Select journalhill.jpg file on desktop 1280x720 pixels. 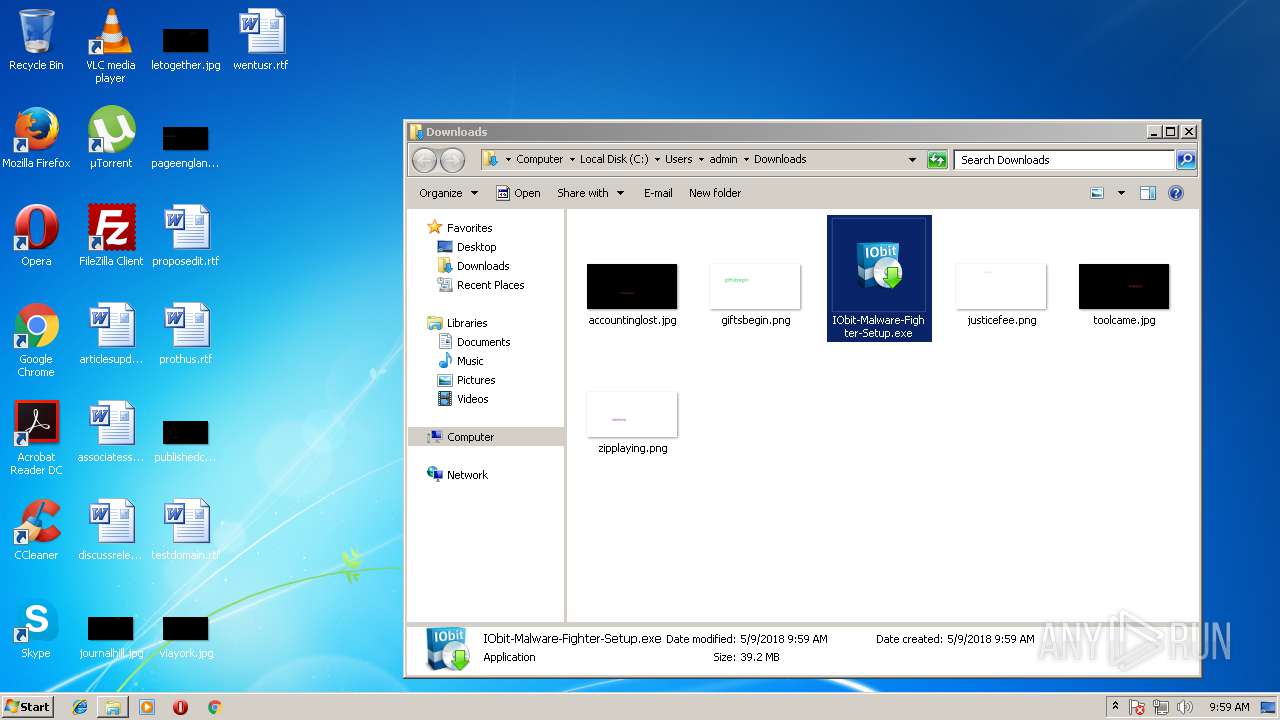[111, 635]
